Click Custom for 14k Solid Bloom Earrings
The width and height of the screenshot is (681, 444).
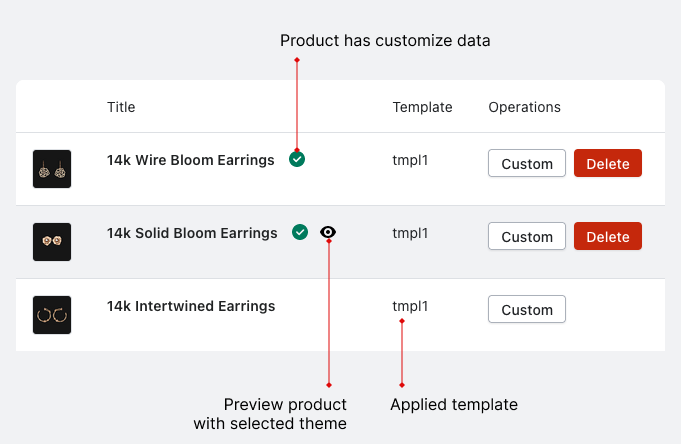[x=527, y=237]
